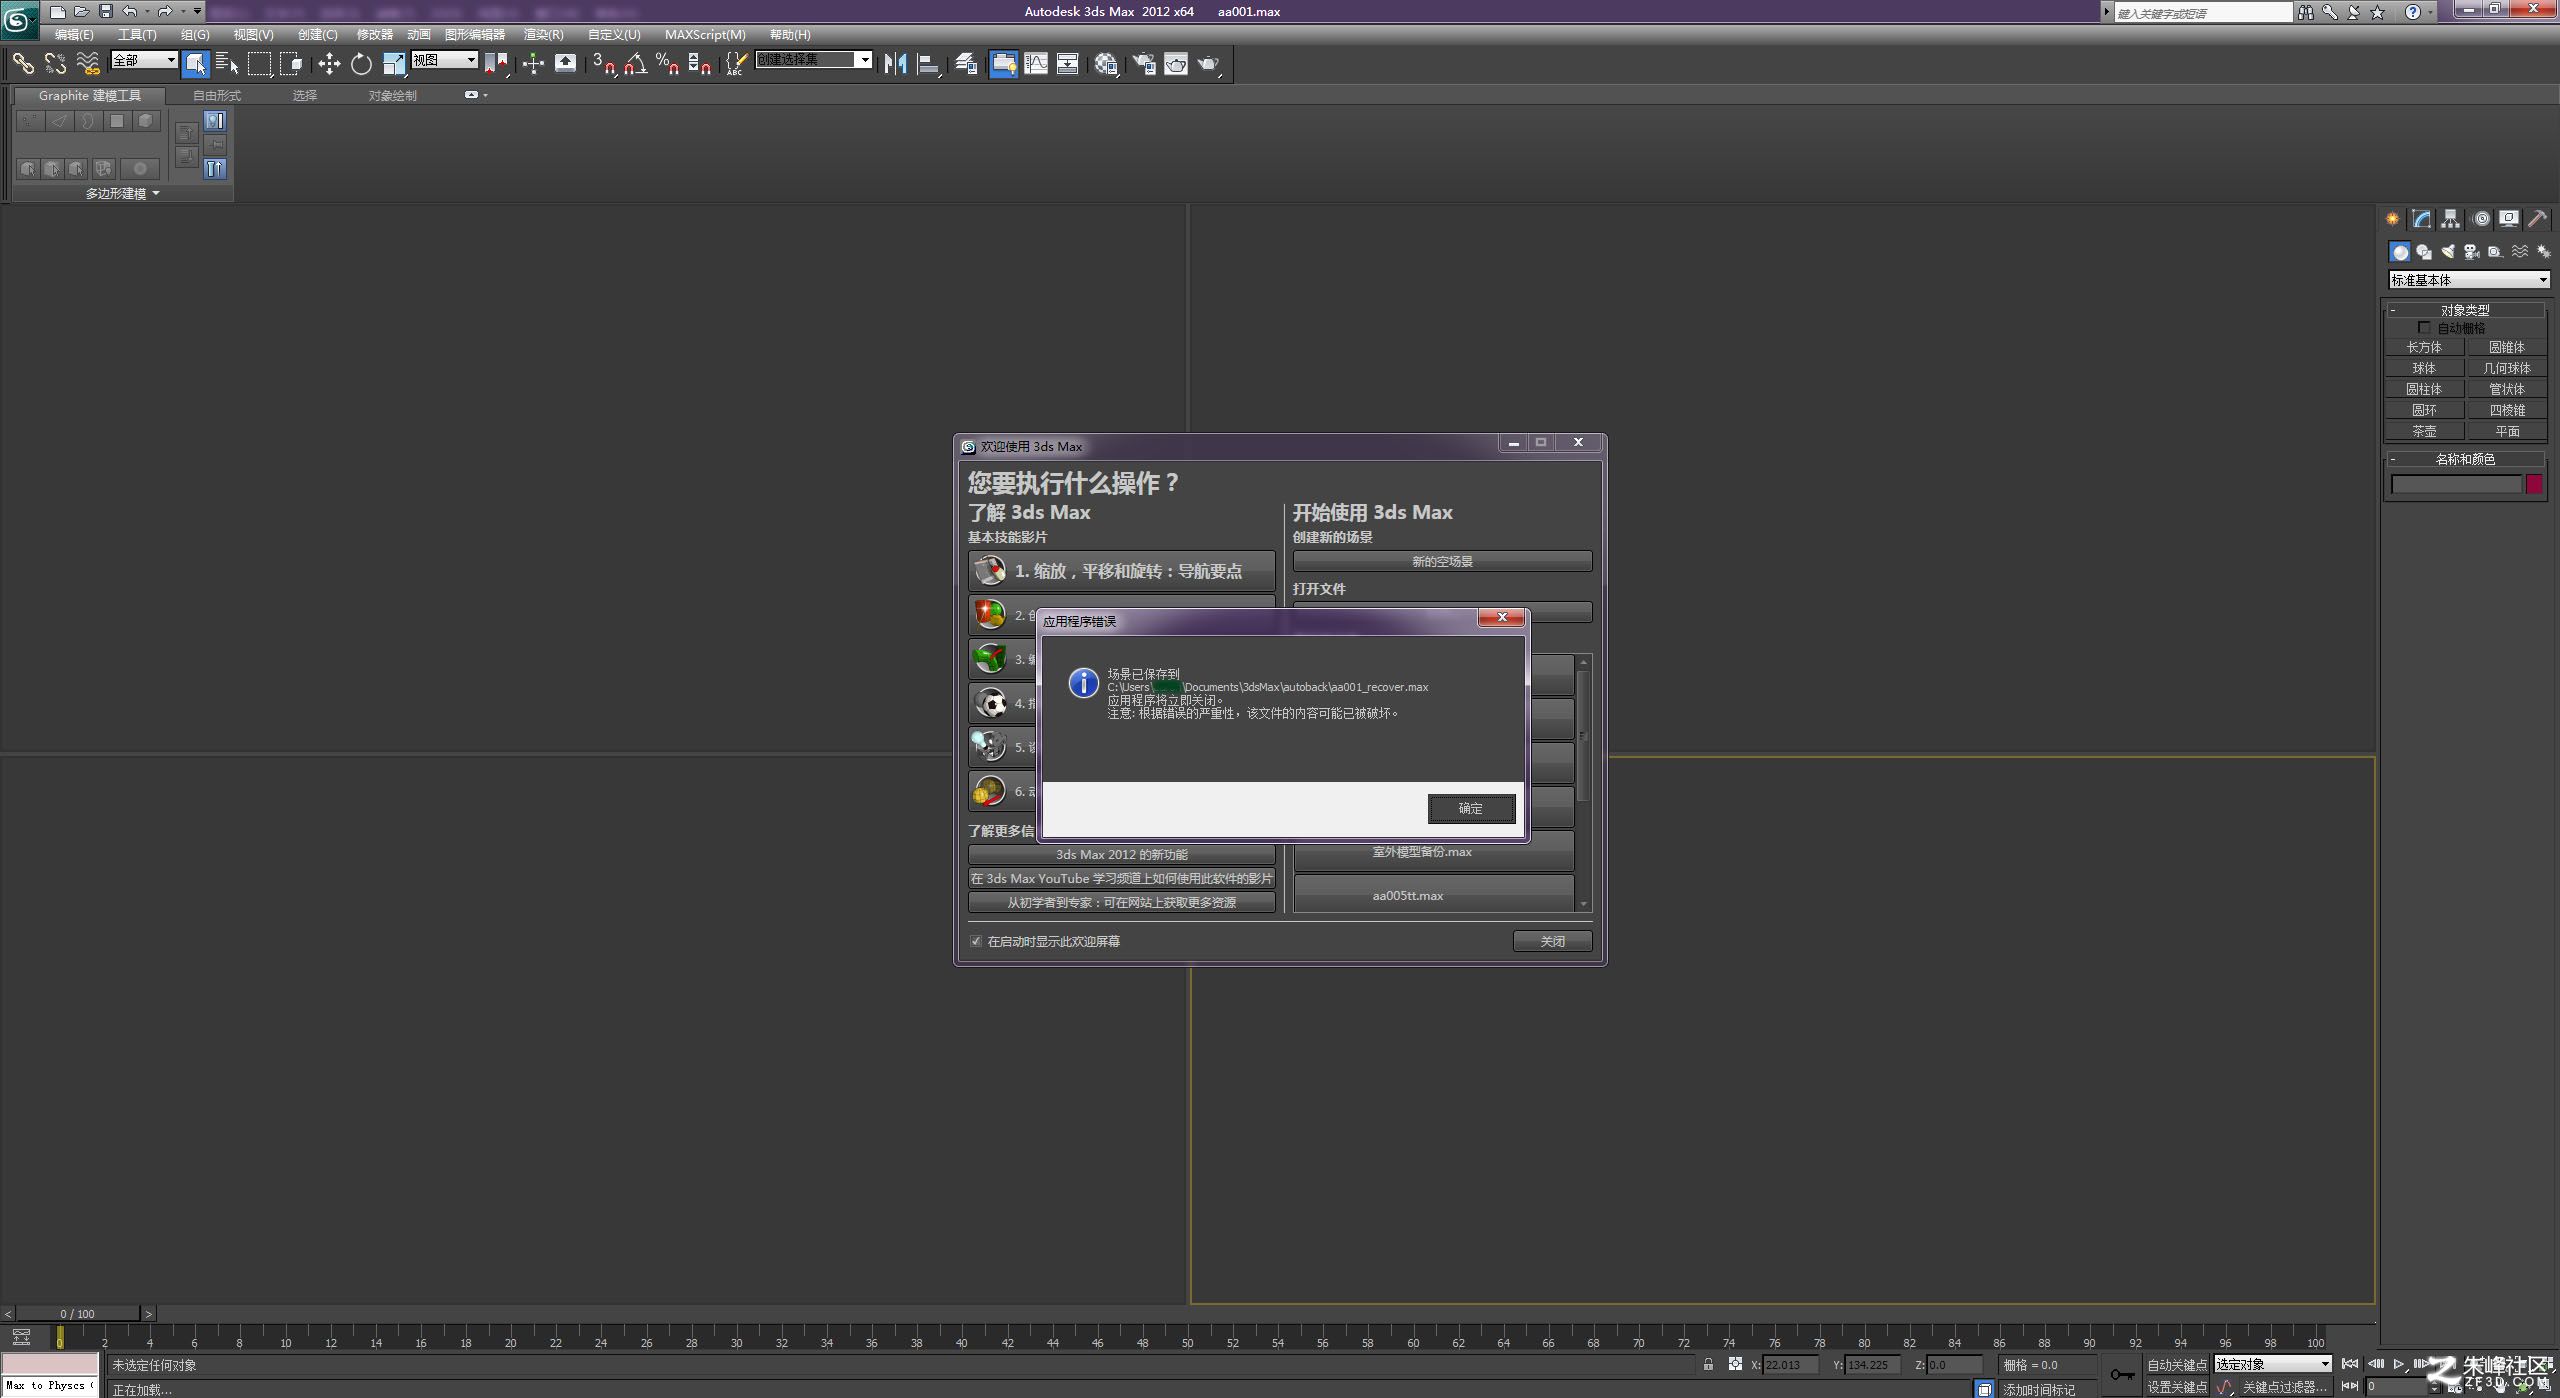This screenshot has height=1398, width=2560.
Task: Toggle the Window/Crossing selection icon
Action: point(291,64)
